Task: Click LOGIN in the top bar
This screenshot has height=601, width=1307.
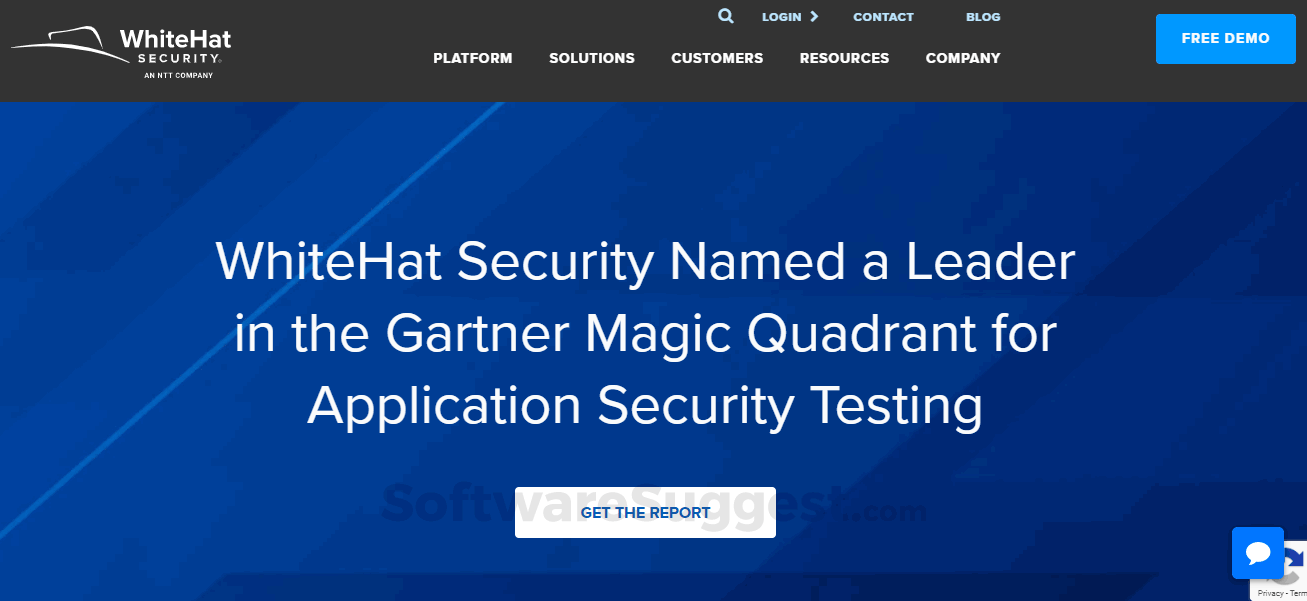Action: tap(779, 16)
